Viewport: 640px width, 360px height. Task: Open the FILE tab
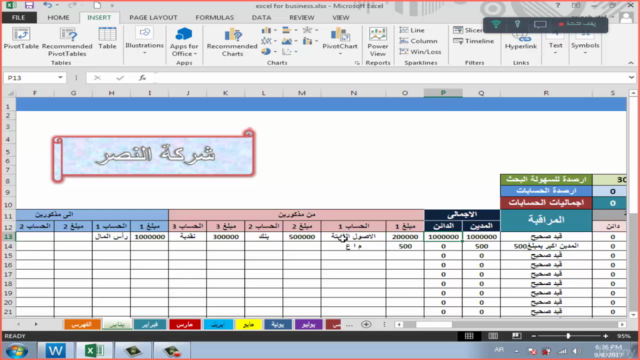coord(18,18)
